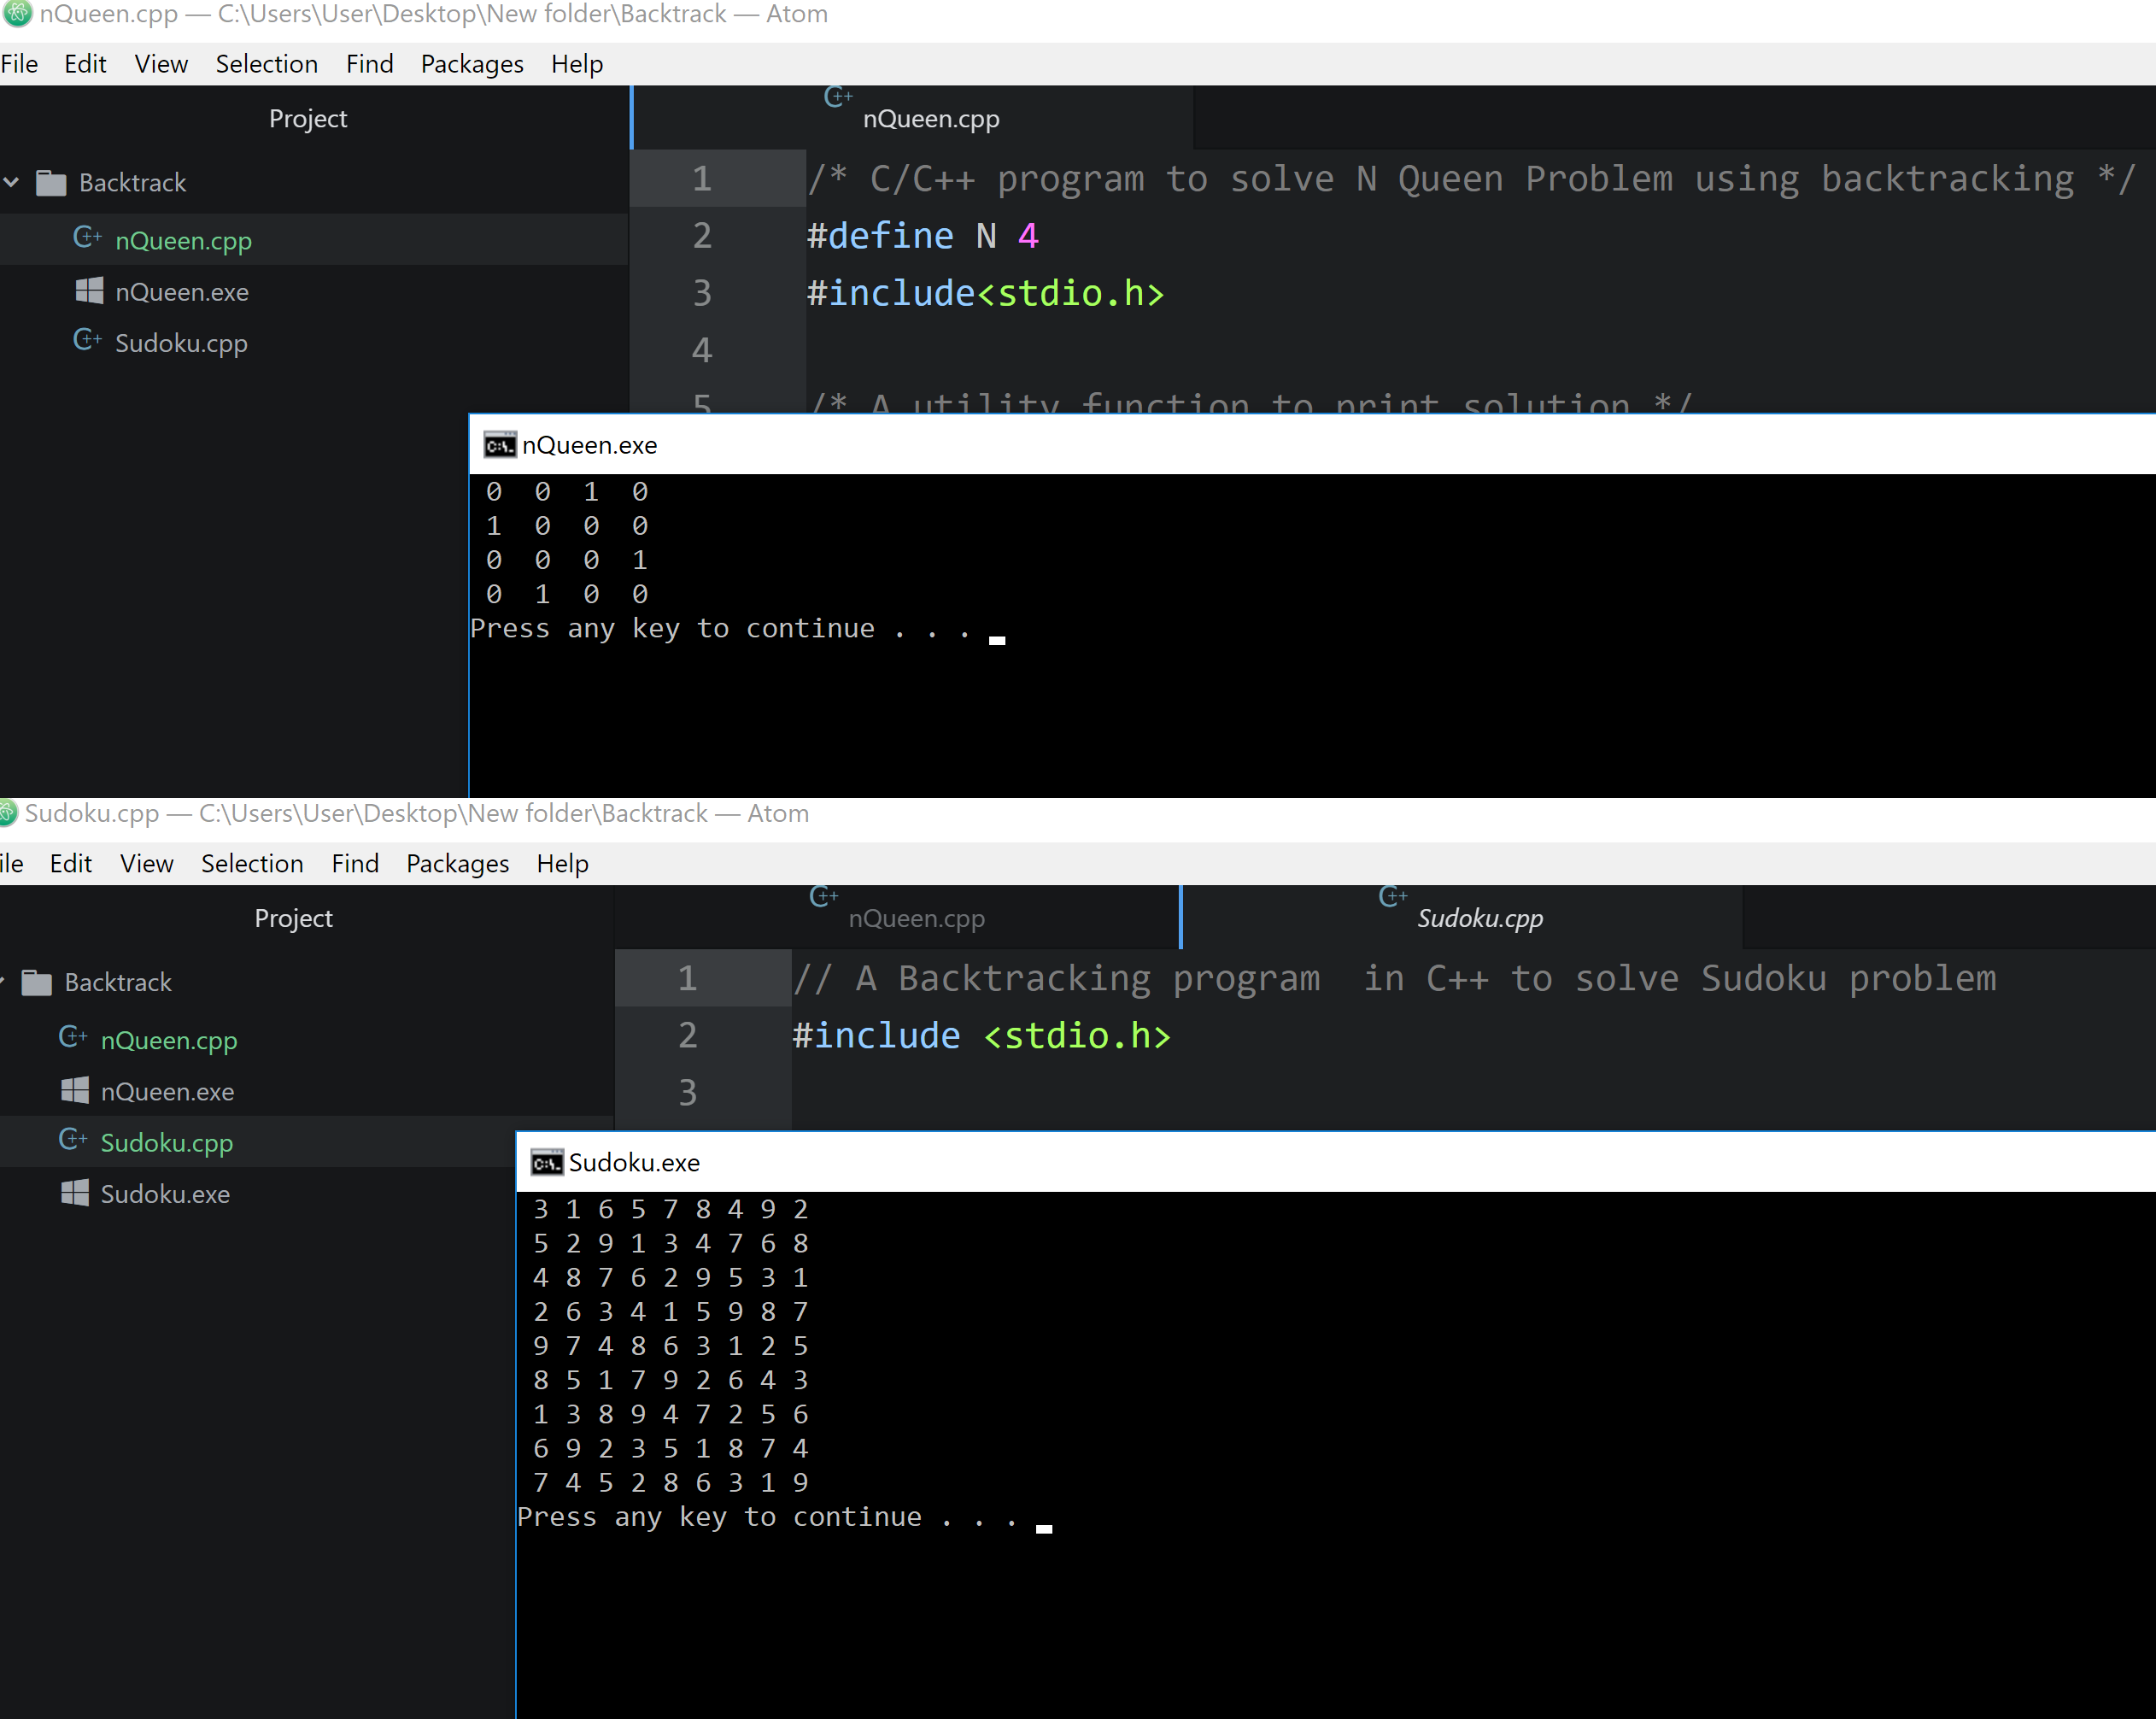The height and width of the screenshot is (1719, 2156).
Task: Click the Backtrack folder icon in bottom project panel
Action: [37, 983]
